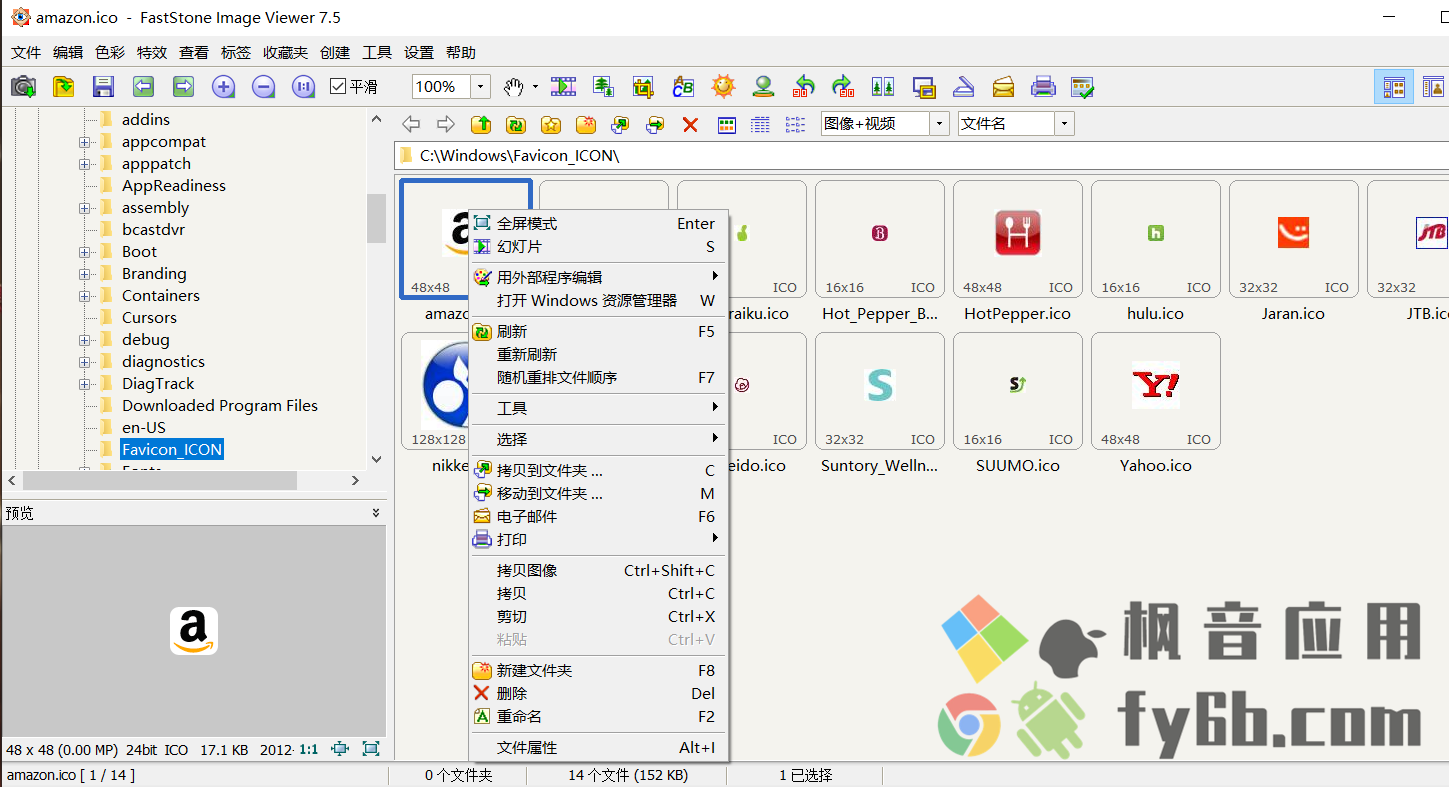This screenshot has width=1449, height=787.
Task: Expand the diagnostics folder node
Action: click(85, 362)
